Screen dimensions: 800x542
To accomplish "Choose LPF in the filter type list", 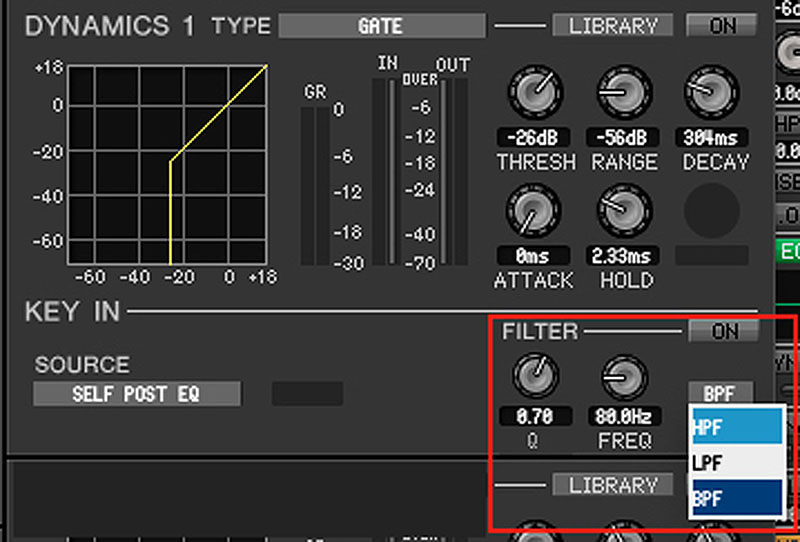I will point(737,462).
